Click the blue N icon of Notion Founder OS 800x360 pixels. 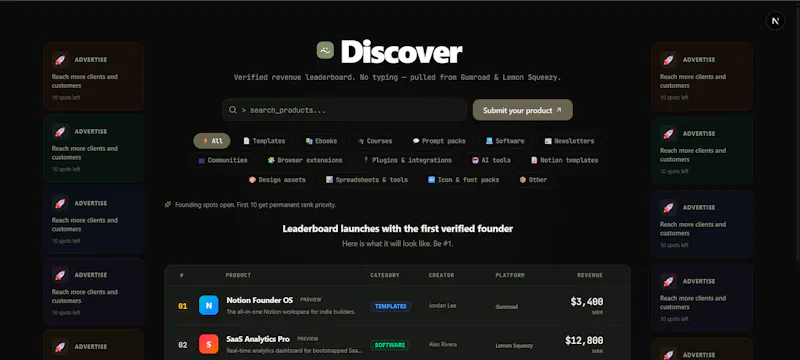(209, 305)
